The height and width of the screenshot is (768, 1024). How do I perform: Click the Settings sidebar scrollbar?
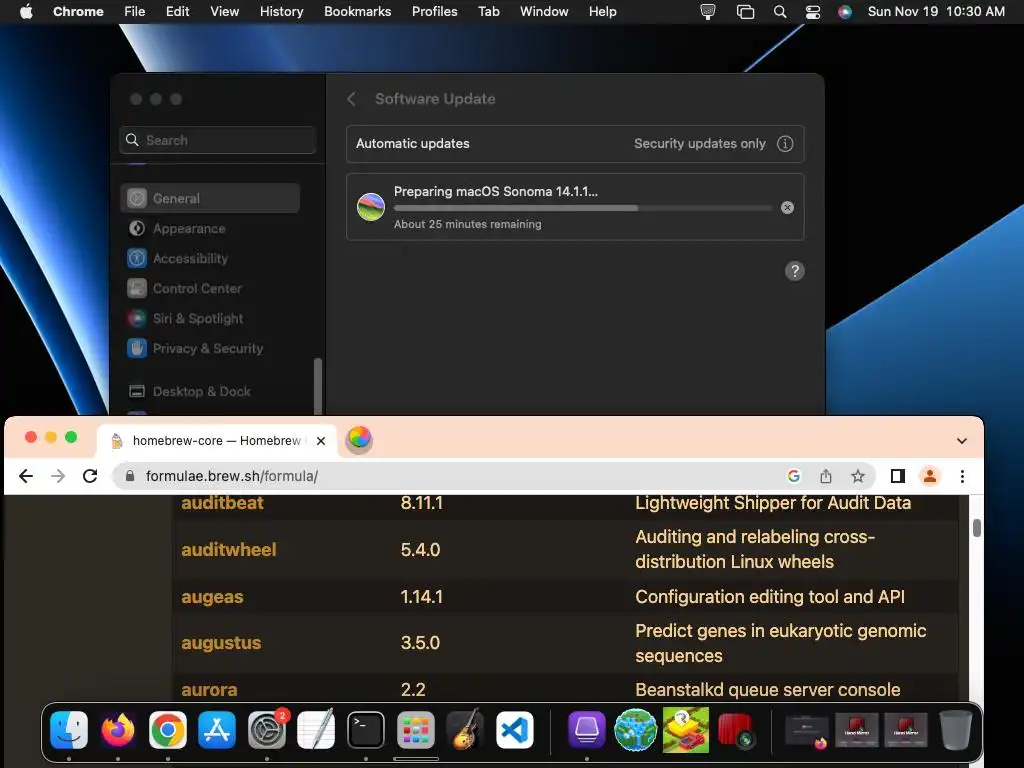point(318,386)
